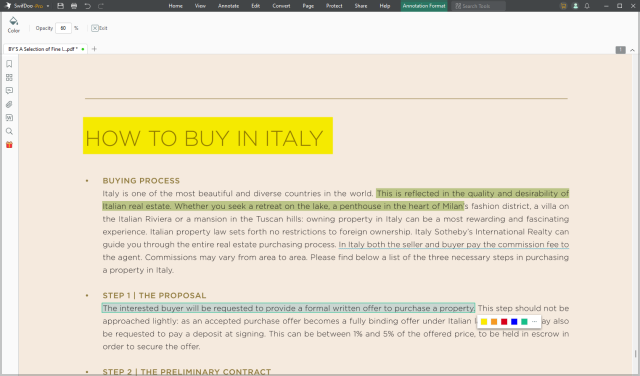Image resolution: width=640 pixels, height=376 pixels.
Task: Open the page Thumbnails sidebar panel
Action: pos(9,77)
